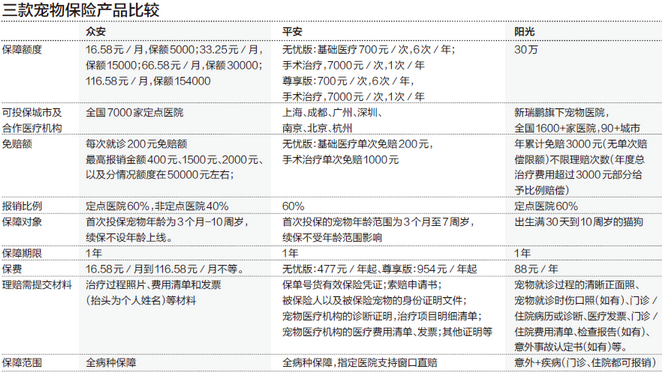Click 全病种保障,指定医院支持窗口直赔 cell
This screenshot has width=662, height=372.
click(360, 362)
